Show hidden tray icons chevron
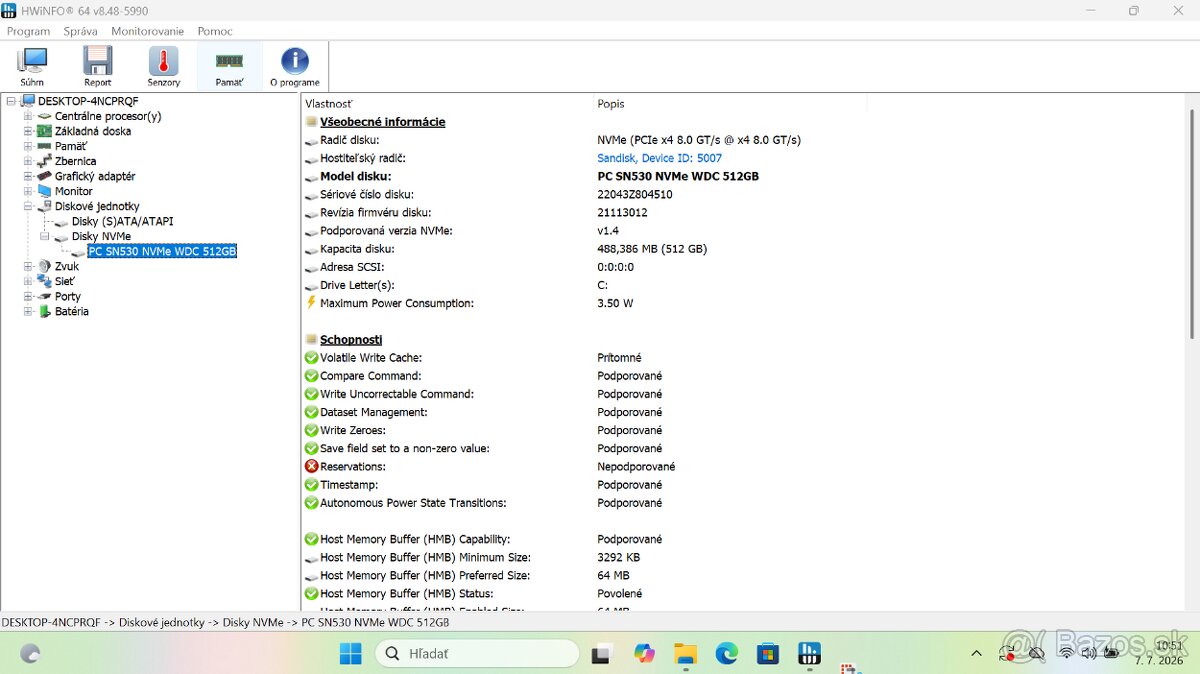The width and height of the screenshot is (1200, 674). (x=976, y=653)
